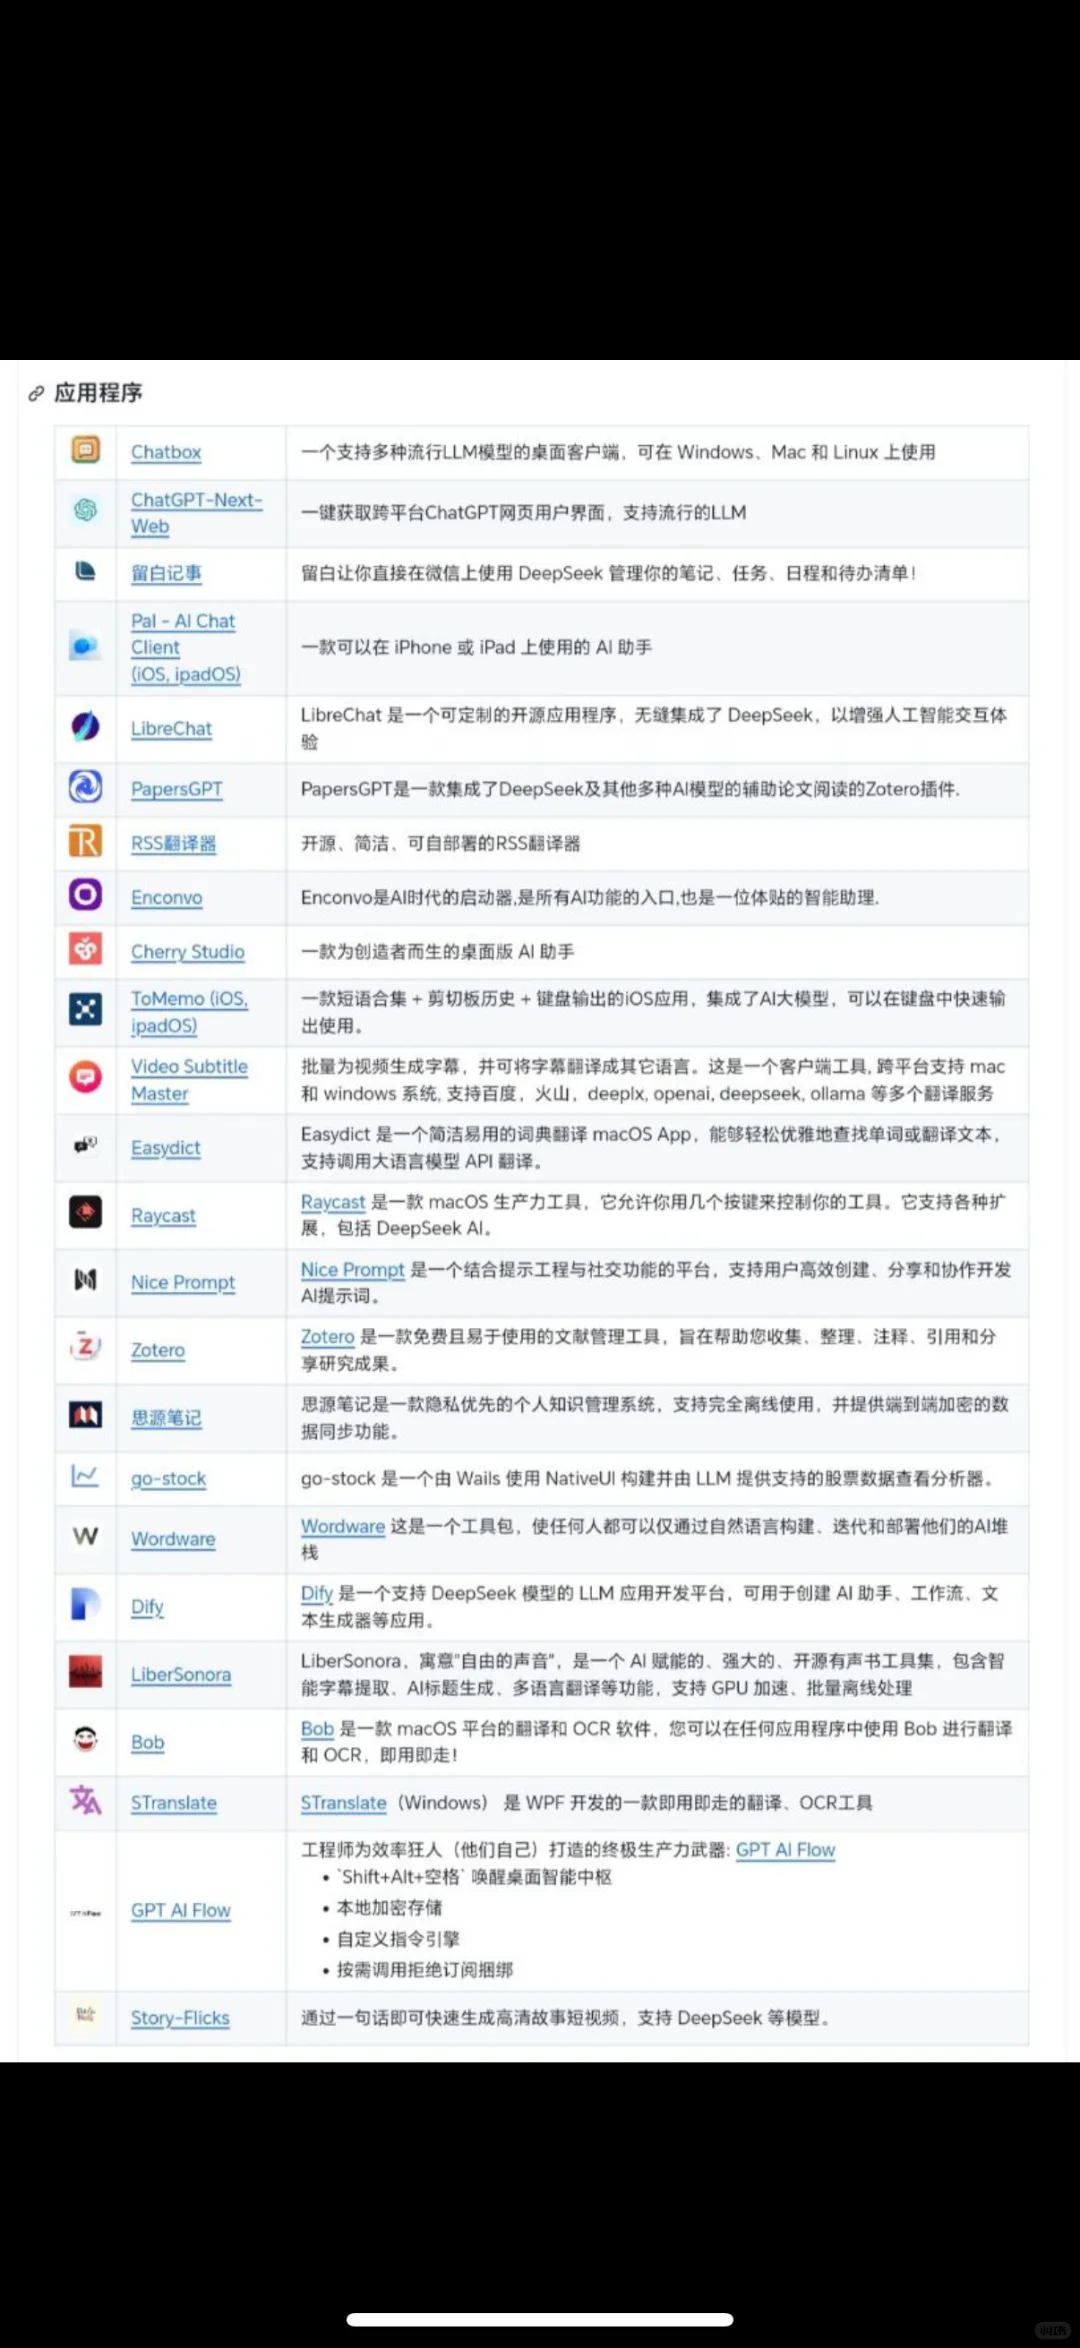Open the 思源笔记 link
The width and height of the screenshot is (1080, 2348).
166,1418
